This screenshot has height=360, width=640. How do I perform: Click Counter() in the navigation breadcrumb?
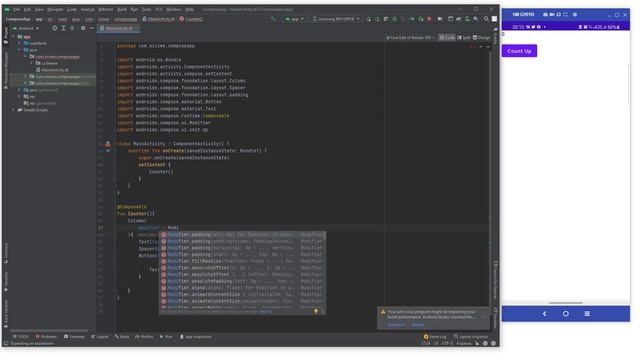pos(191,19)
